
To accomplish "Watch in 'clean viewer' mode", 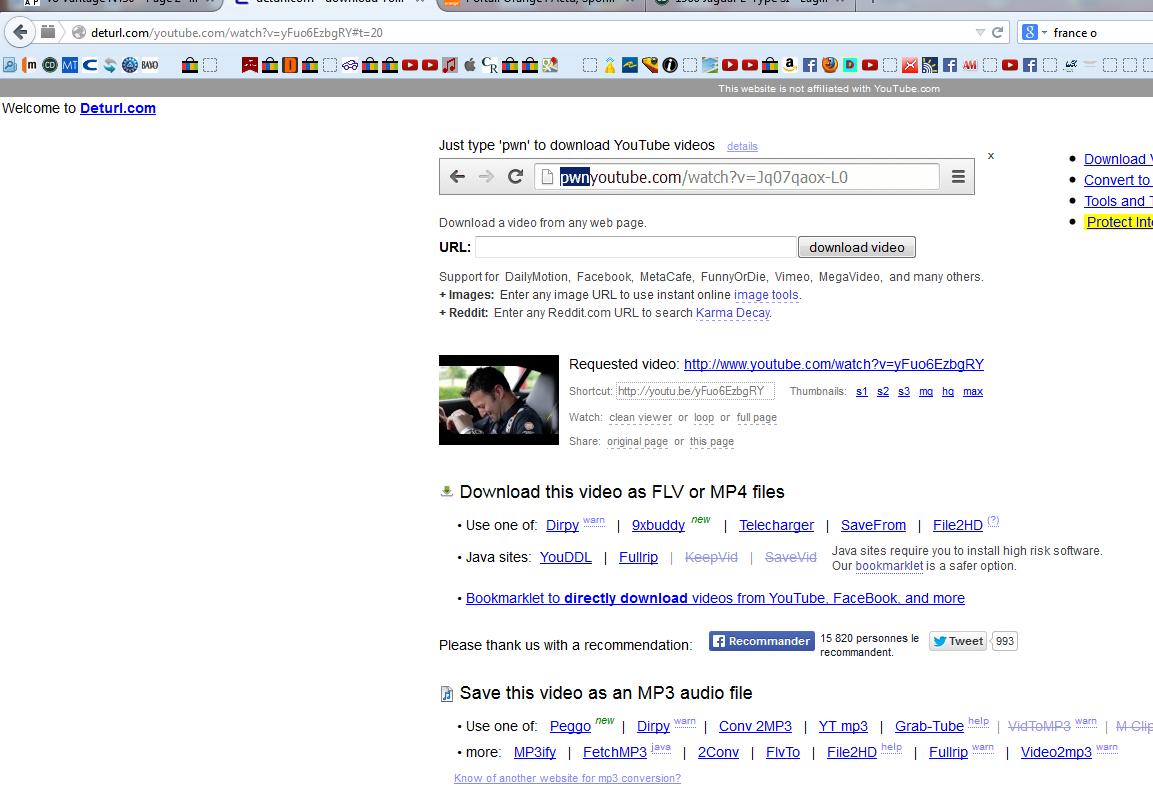I will (640, 418).
